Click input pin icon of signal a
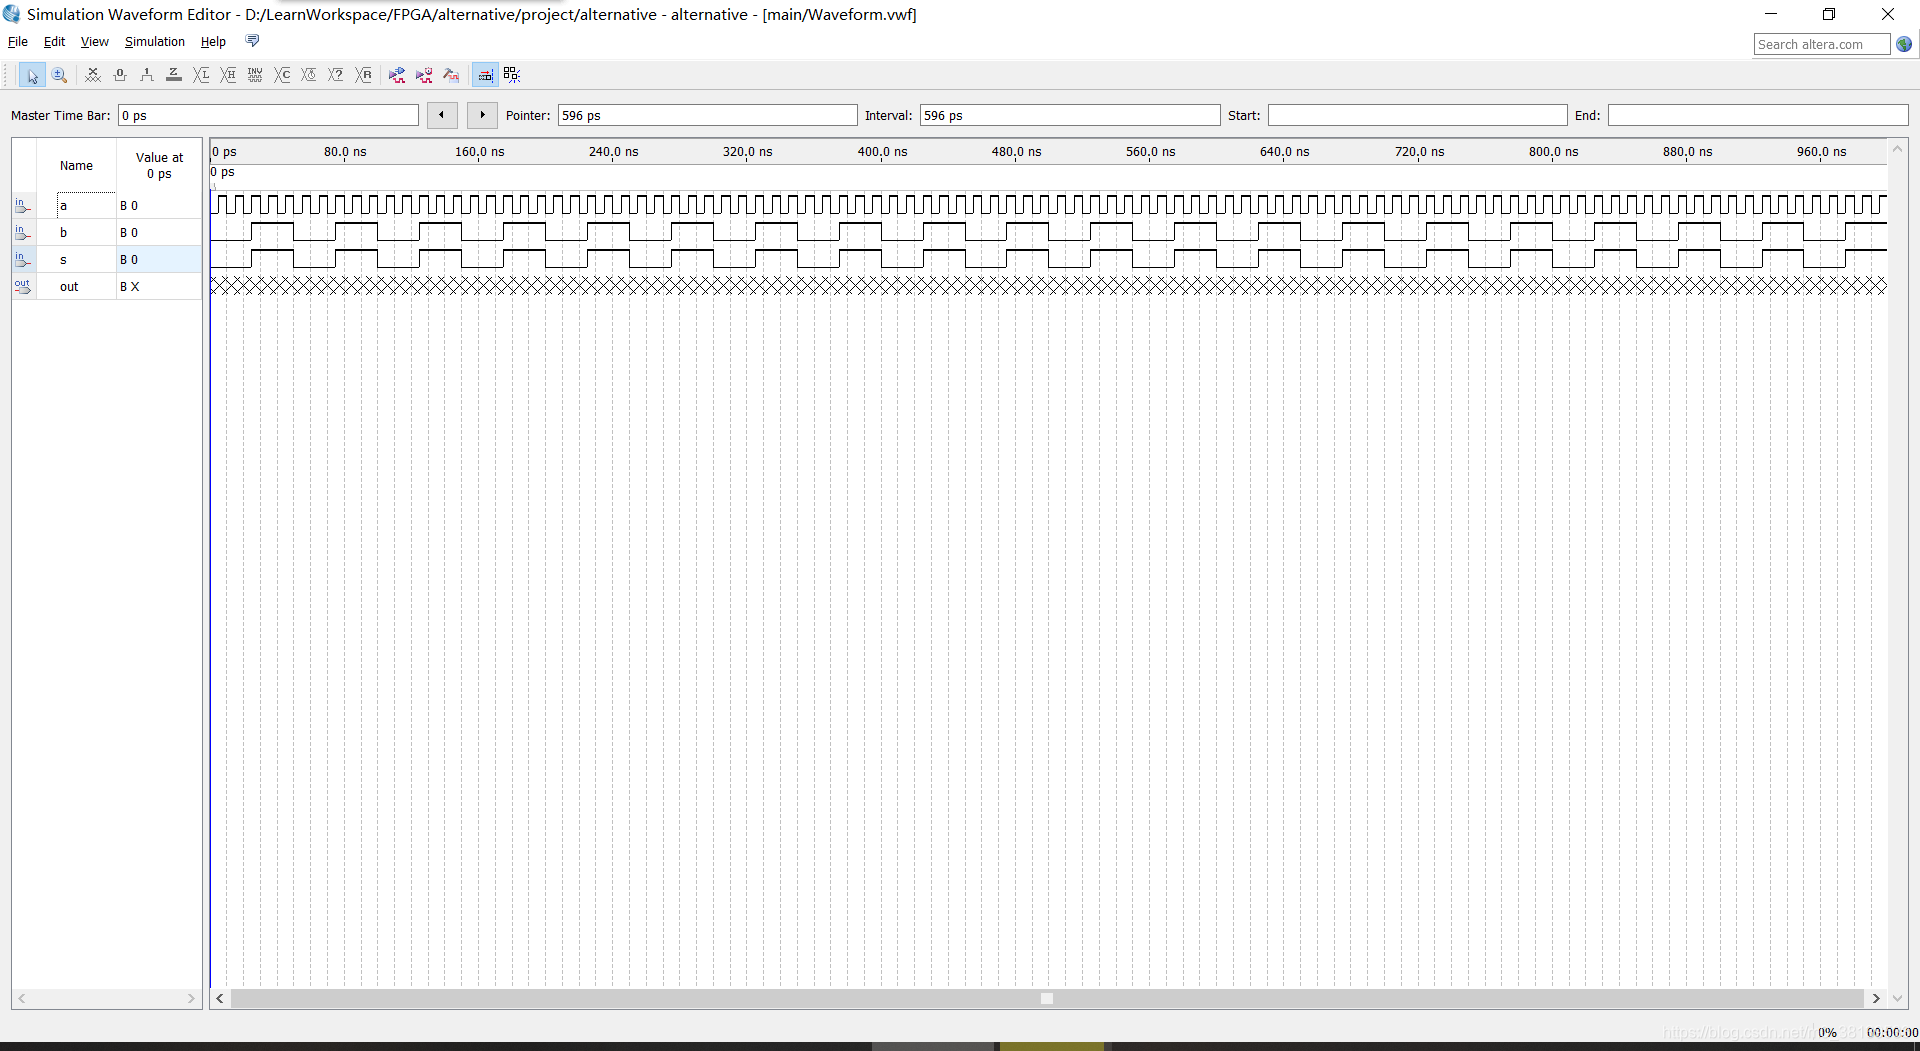The image size is (1920, 1051). click(23, 206)
